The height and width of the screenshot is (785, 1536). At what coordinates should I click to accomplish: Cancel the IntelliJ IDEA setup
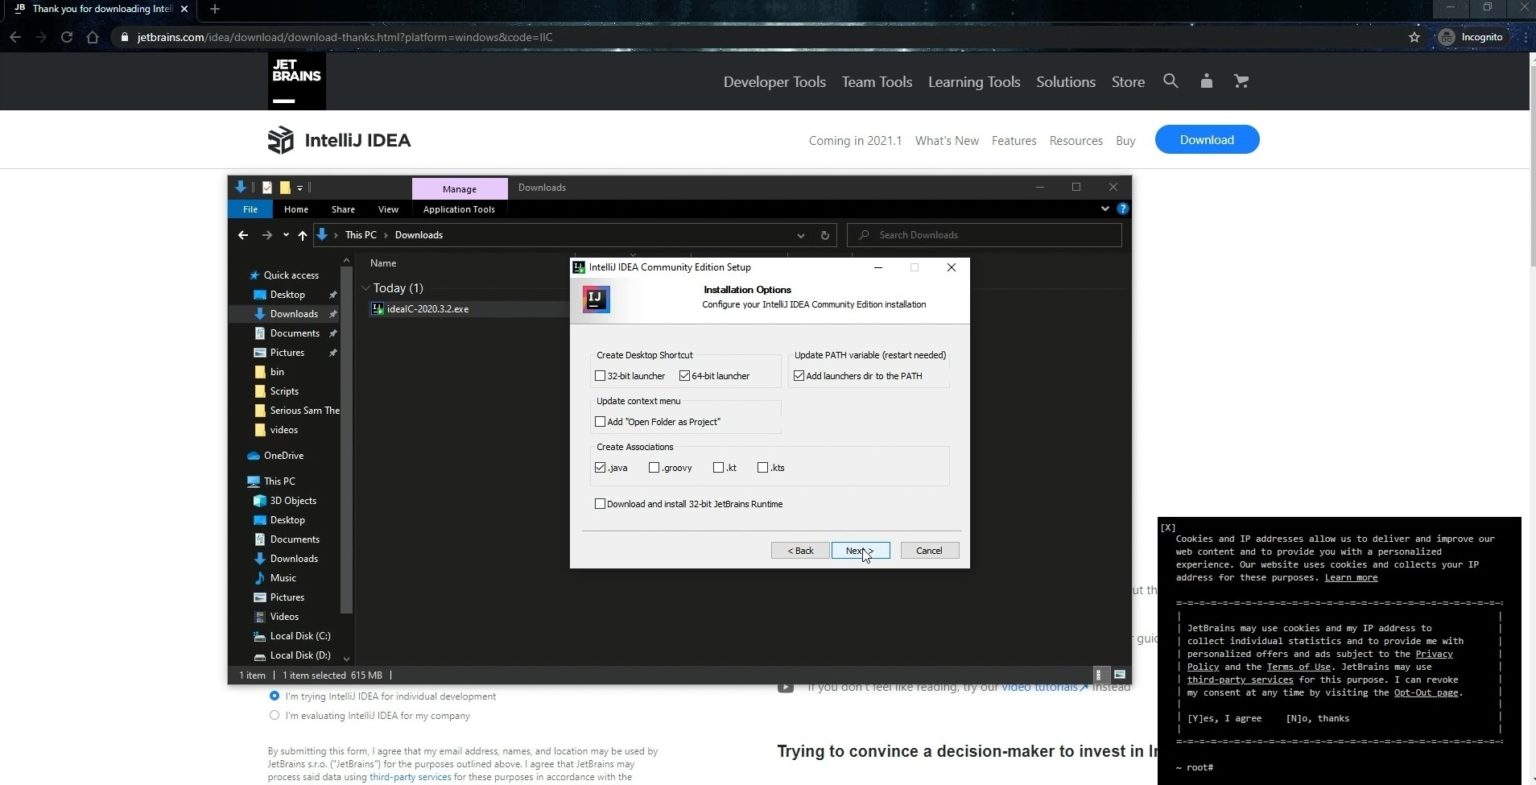click(x=929, y=551)
